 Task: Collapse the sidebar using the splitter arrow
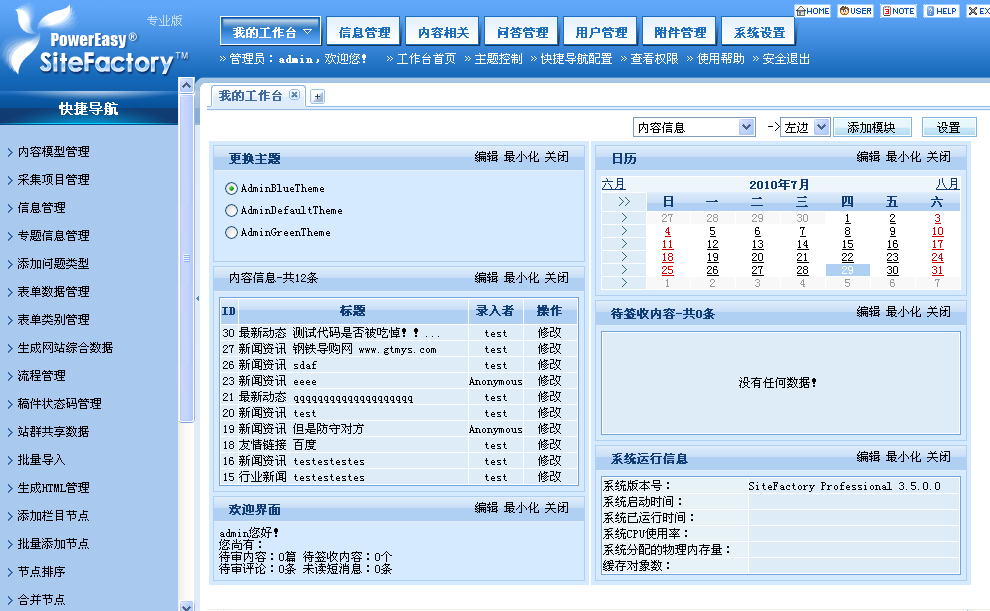tap(197, 298)
